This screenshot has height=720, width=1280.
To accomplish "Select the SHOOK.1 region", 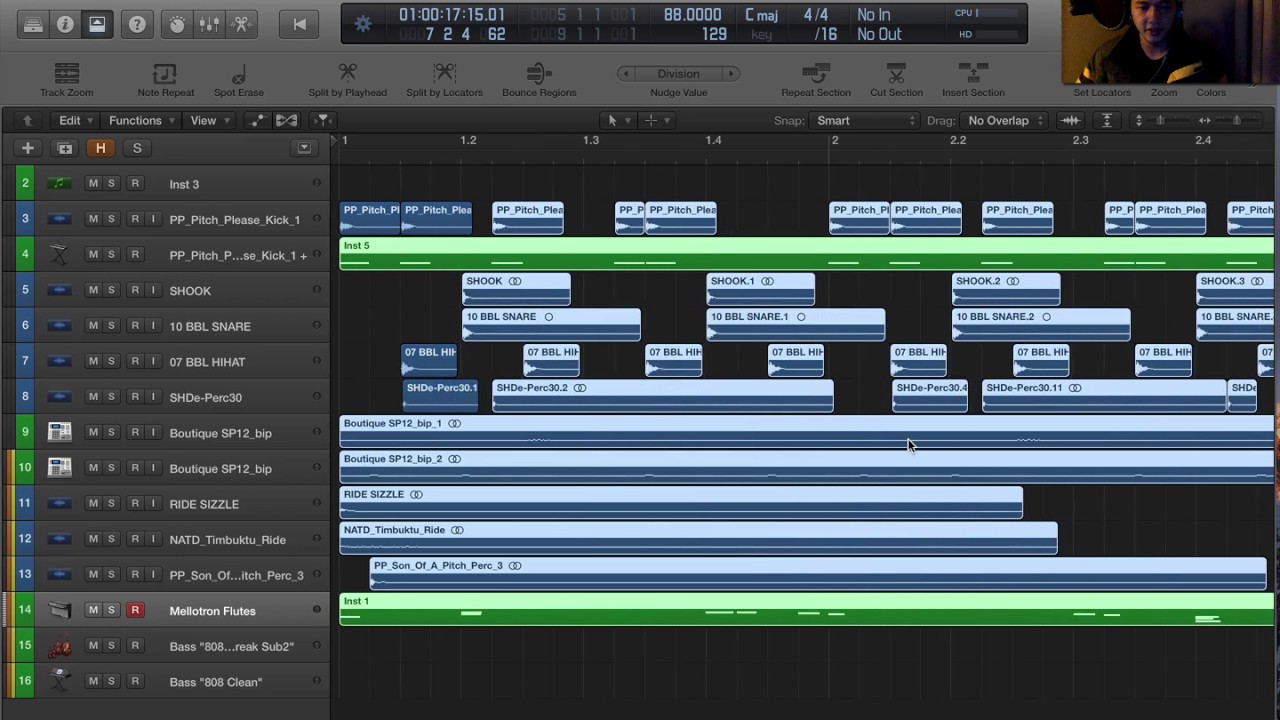I will click(760, 289).
